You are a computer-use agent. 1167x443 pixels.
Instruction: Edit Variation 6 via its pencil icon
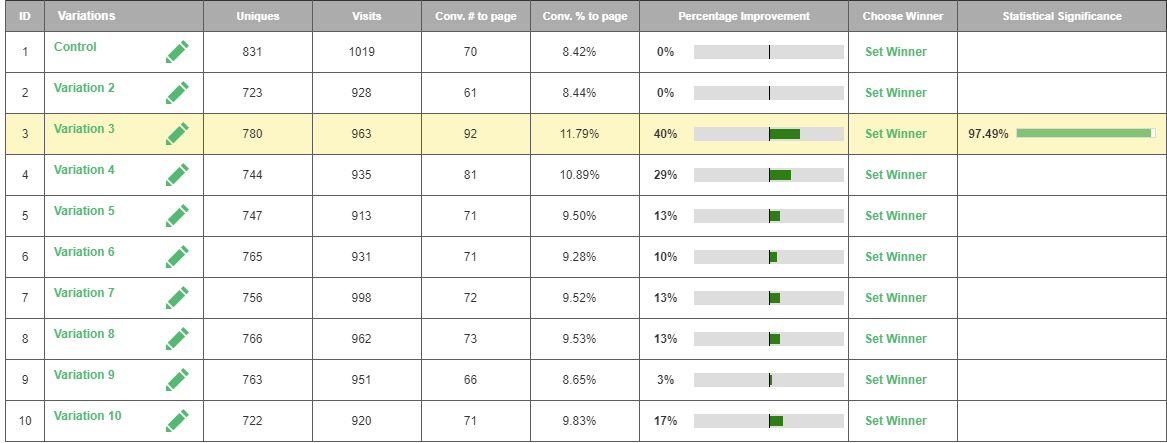(x=177, y=257)
